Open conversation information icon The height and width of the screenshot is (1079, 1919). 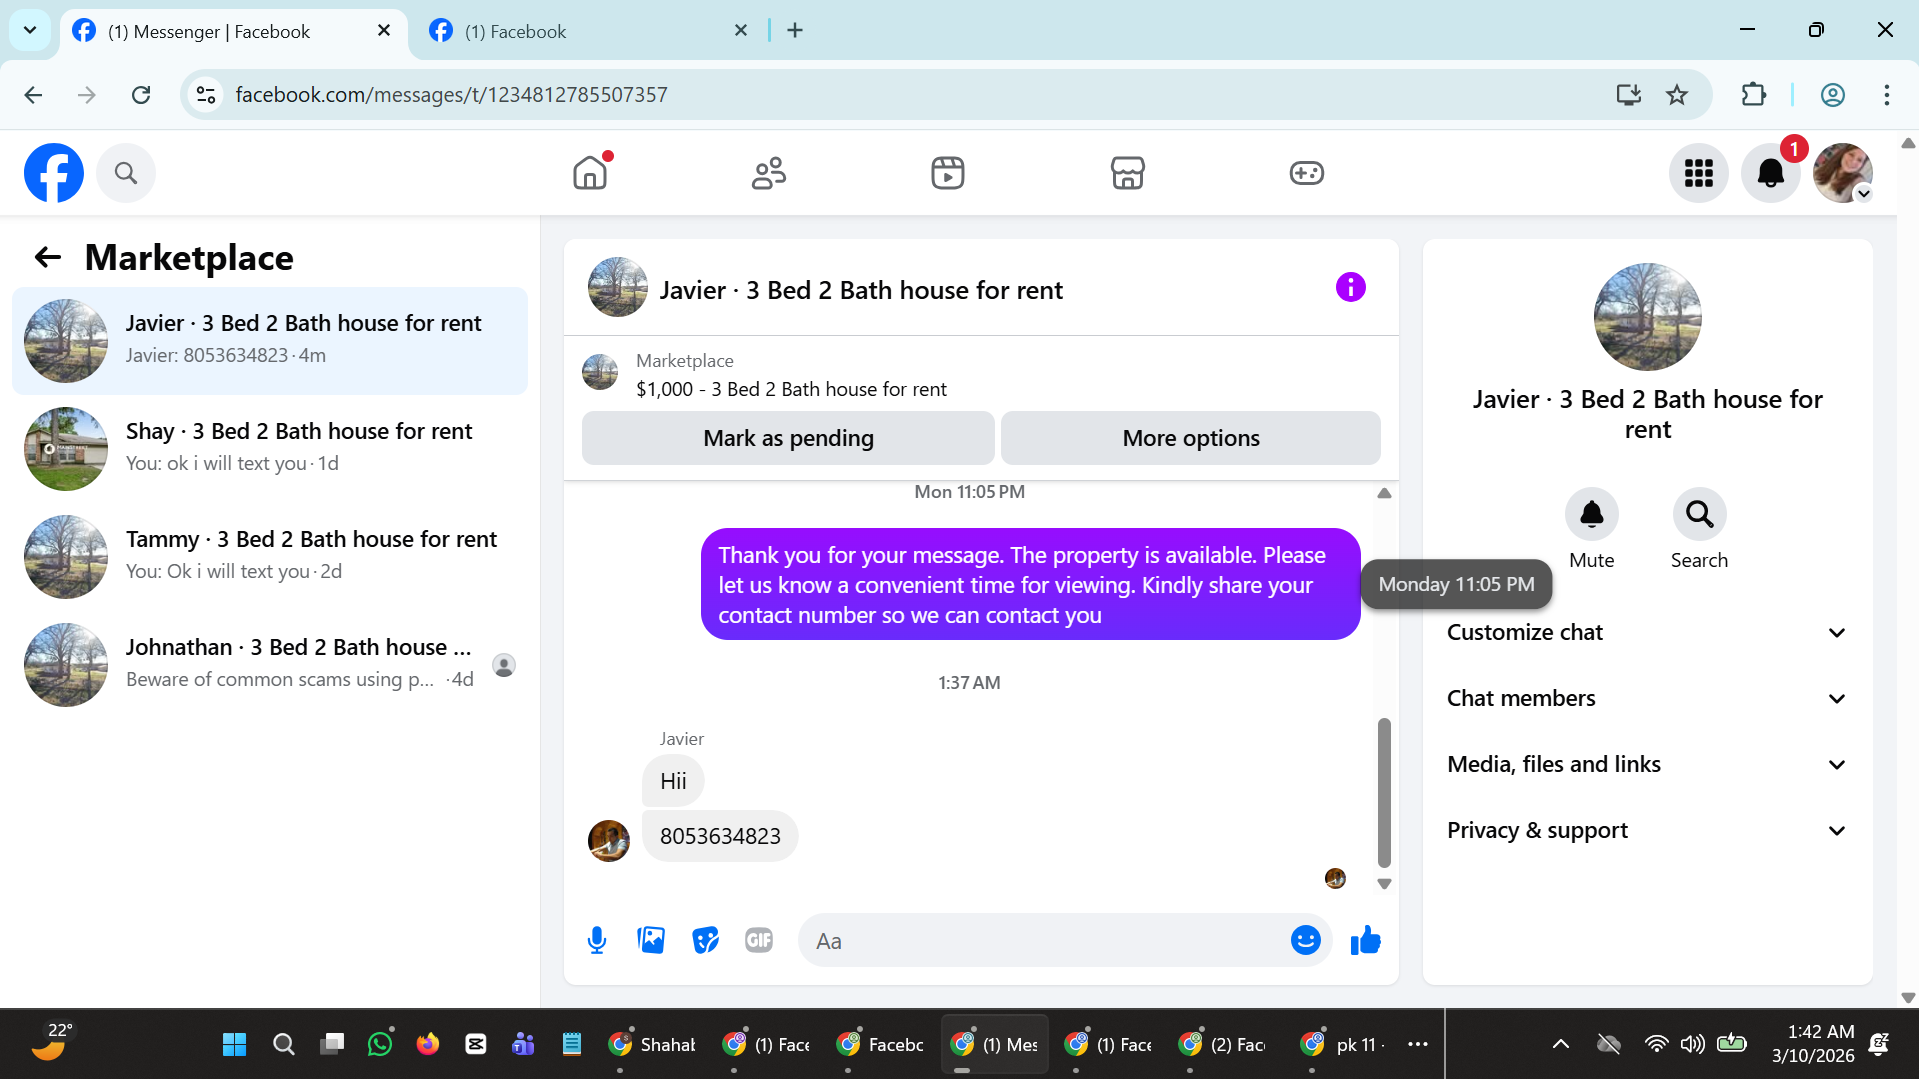pyautogui.click(x=1350, y=288)
